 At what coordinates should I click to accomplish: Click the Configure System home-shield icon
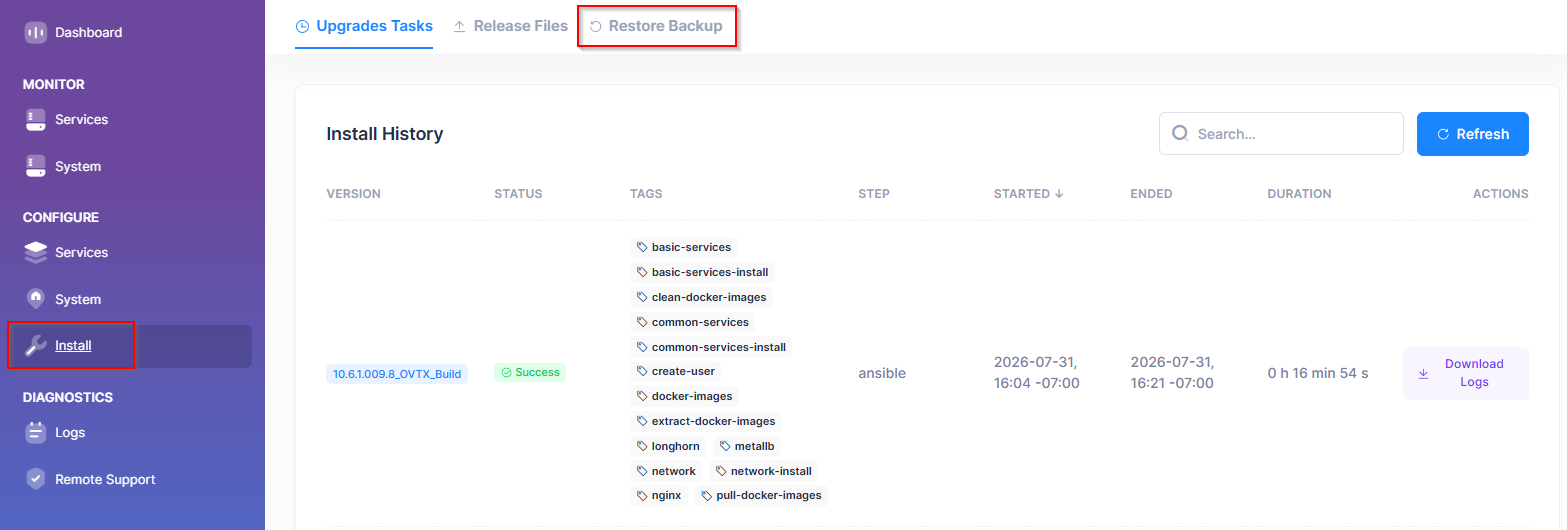35,299
